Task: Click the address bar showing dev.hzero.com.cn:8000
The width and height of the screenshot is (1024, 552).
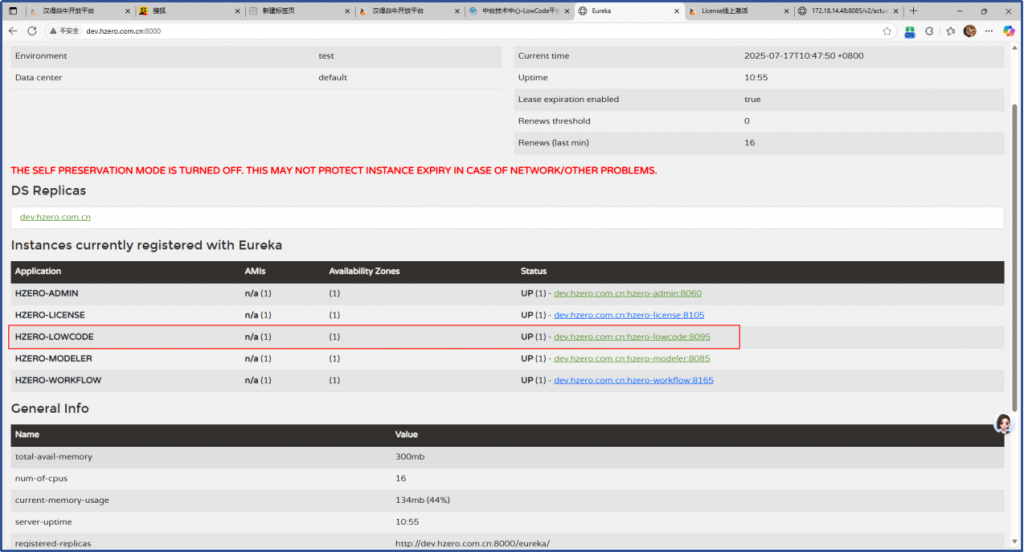Action: coord(450,31)
